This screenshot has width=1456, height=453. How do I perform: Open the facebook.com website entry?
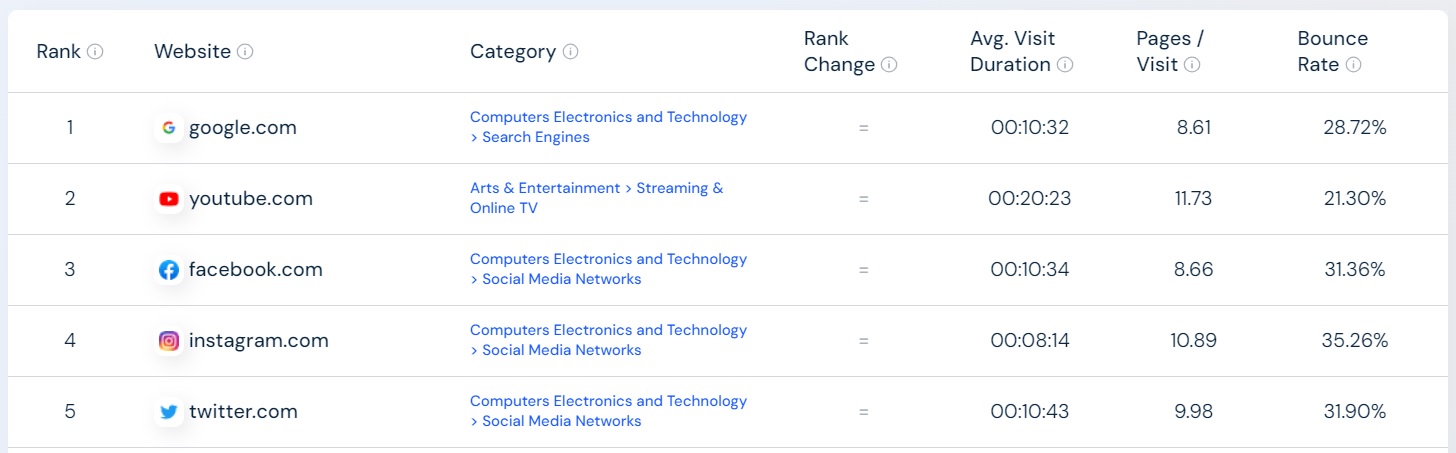tap(255, 270)
